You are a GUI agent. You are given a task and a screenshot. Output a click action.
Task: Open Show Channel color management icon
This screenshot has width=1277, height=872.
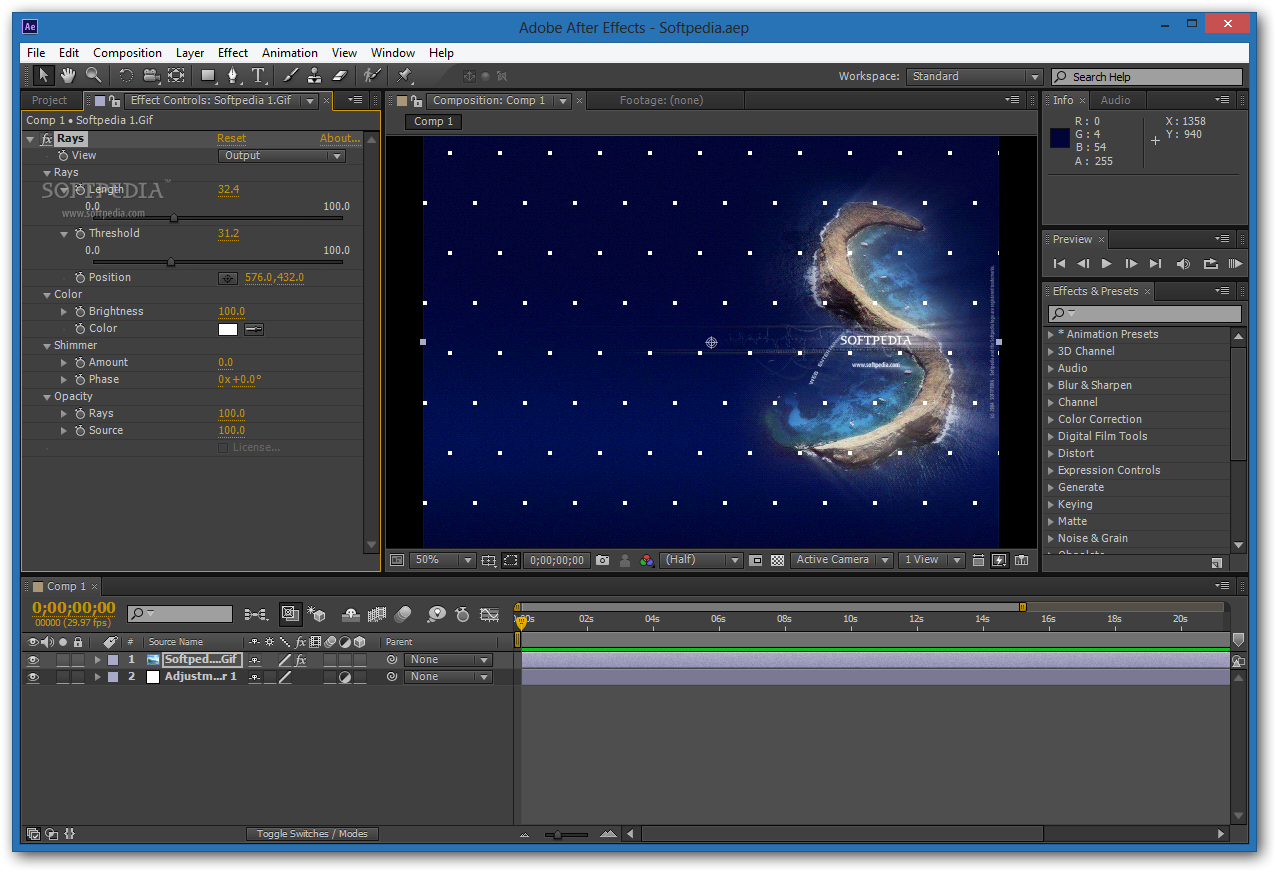(x=647, y=560)
